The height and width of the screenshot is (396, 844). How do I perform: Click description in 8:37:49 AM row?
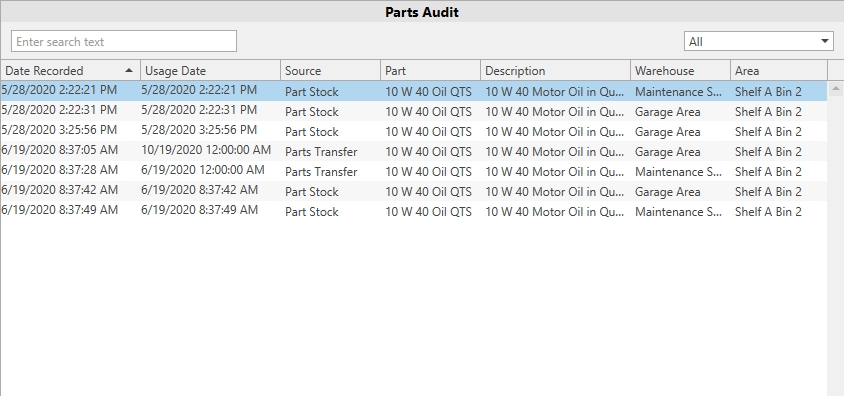pyautogui.click(x=555, y=211)
